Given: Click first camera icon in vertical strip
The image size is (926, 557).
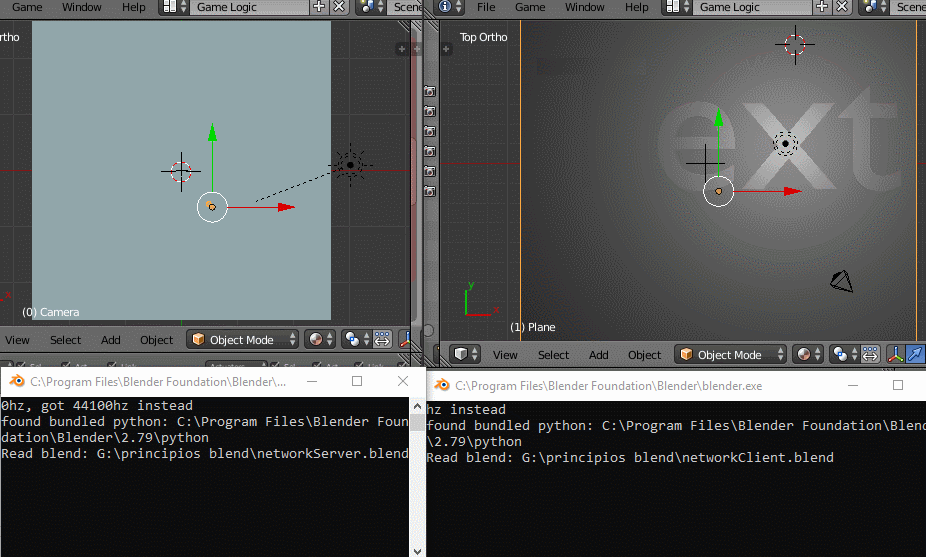Looking at the screenshot, I should point(430,92).
